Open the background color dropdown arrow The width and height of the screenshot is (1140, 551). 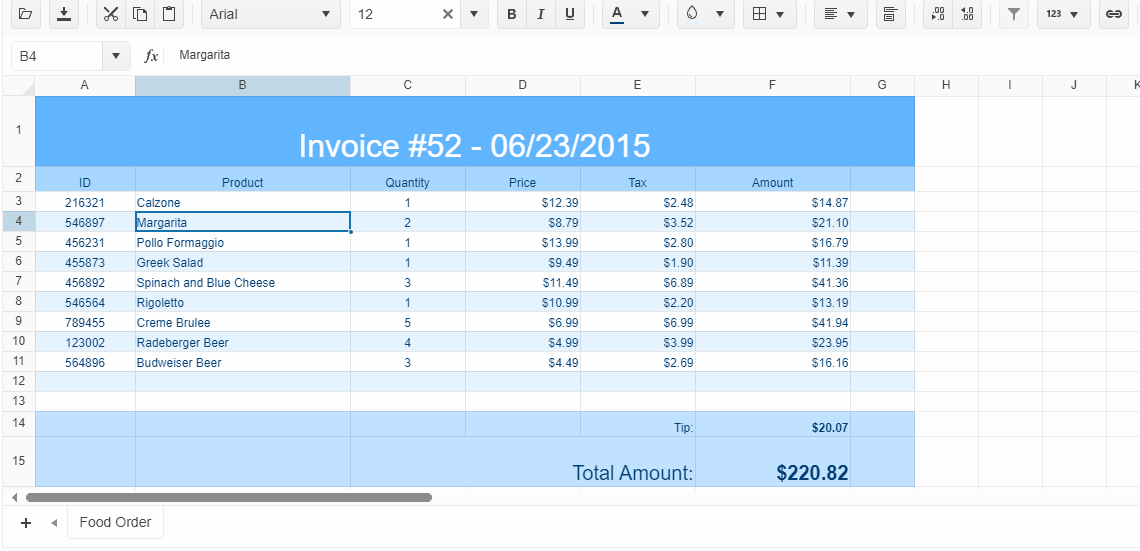point(720,14)
